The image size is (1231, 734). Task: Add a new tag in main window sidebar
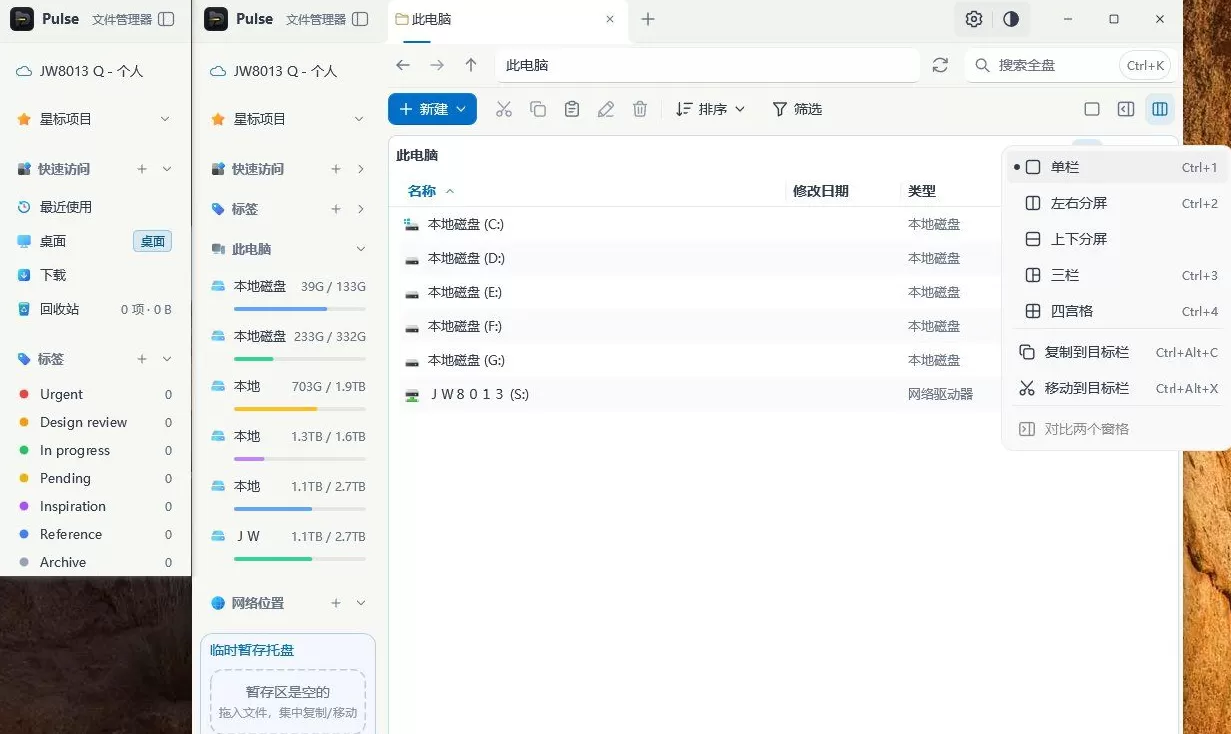coord(336,209)
